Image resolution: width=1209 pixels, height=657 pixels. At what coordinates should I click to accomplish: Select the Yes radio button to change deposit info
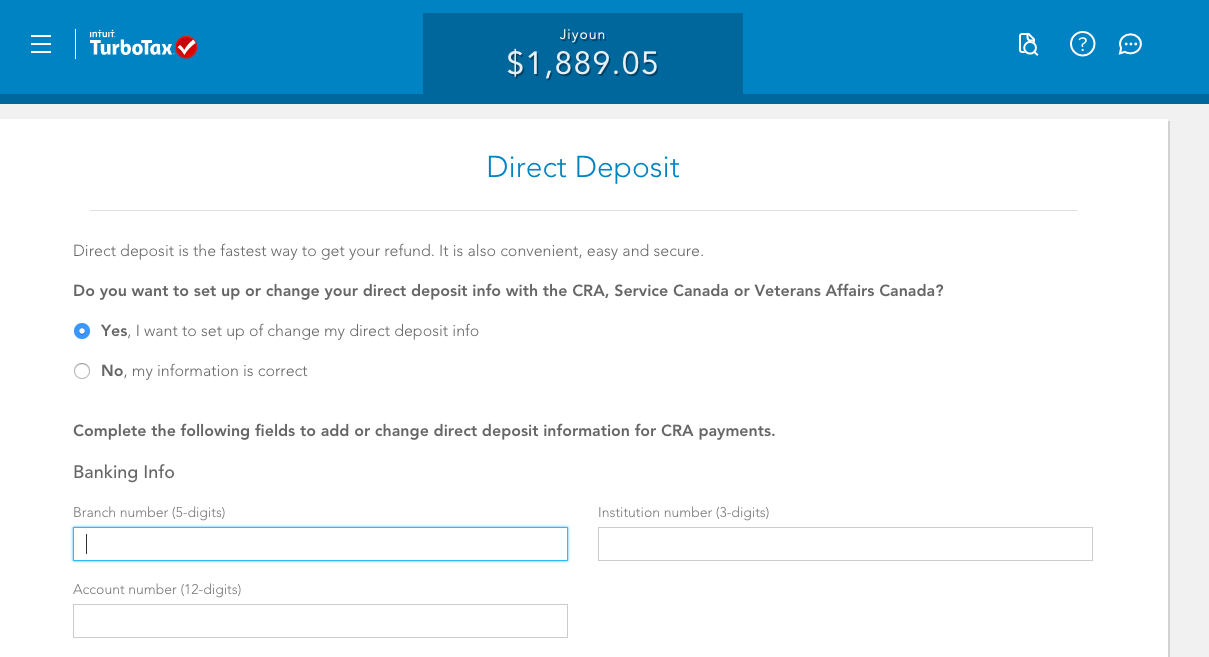point(82,331)
